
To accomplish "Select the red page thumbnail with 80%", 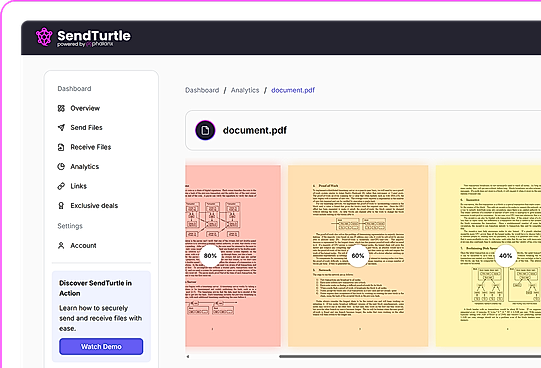I will [233, 256].
